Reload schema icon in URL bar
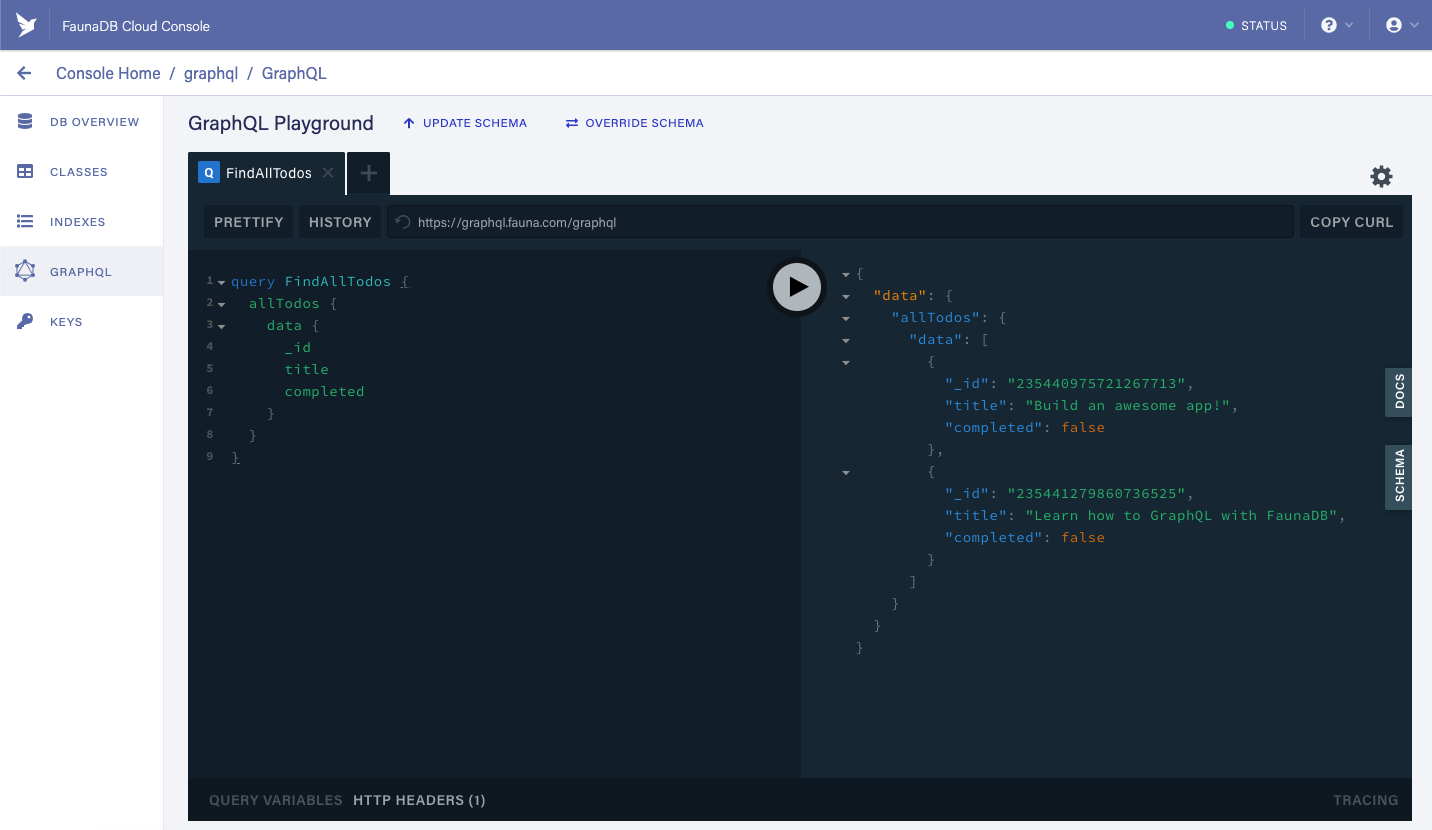This screenshot has width=1432, height=830. tap(403, 222)
